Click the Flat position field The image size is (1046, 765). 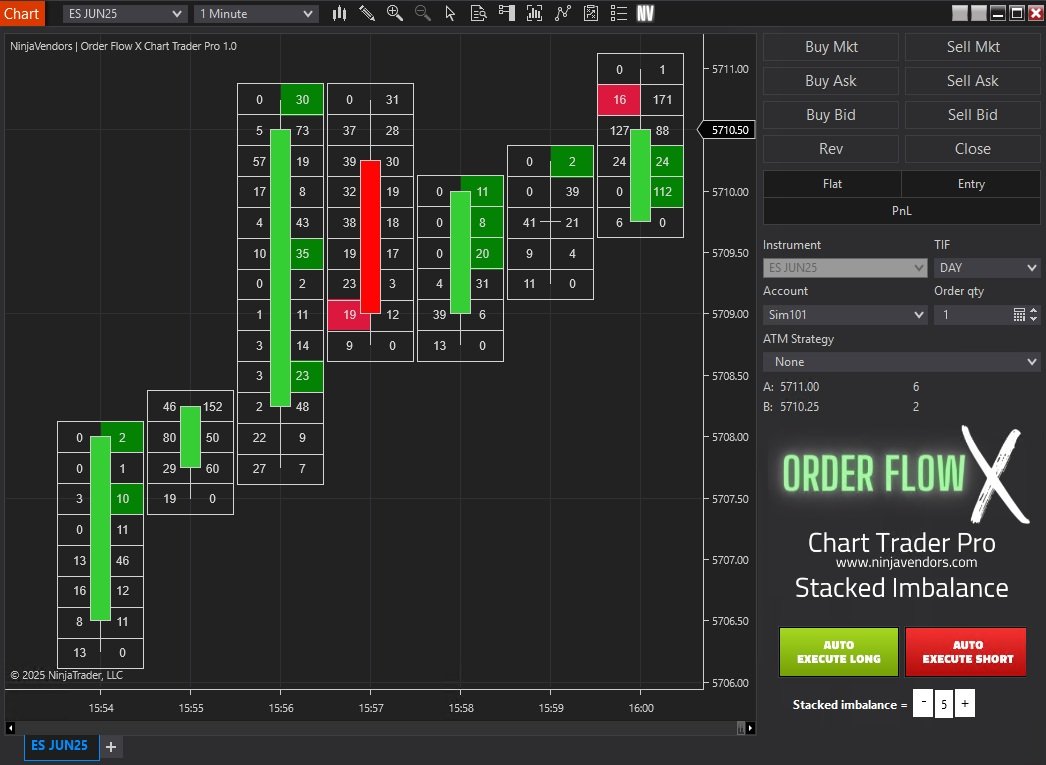pyautogui.click(x=832, y=184)
